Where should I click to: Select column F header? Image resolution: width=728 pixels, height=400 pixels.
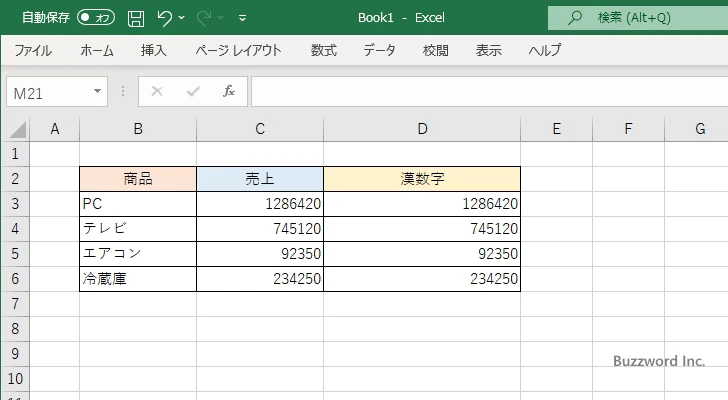coord(629,129)
